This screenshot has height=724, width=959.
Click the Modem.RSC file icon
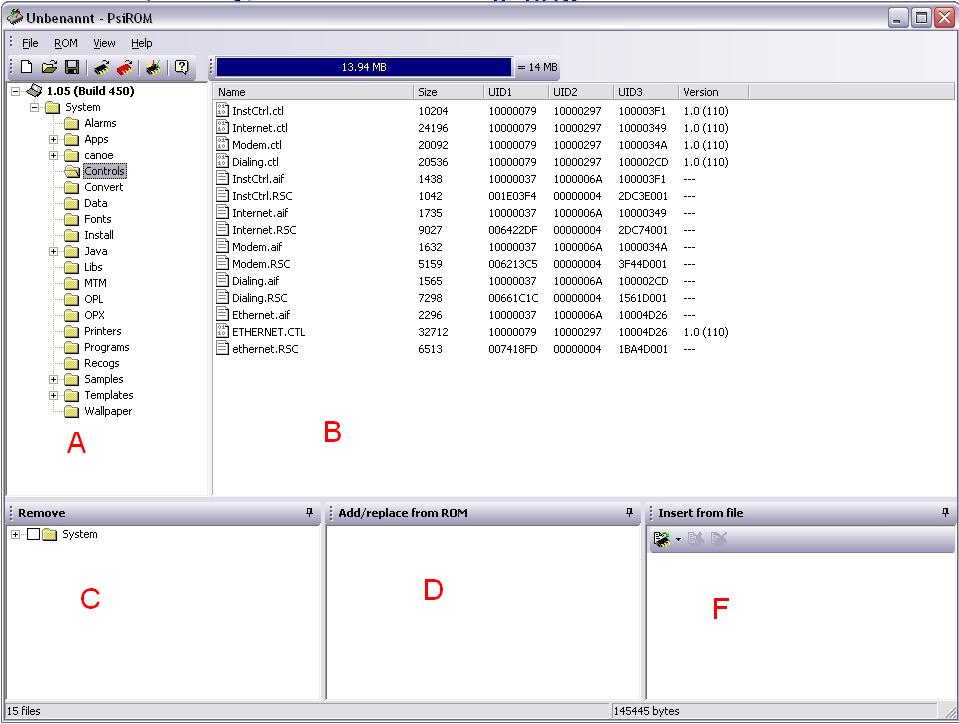point(223,264)
